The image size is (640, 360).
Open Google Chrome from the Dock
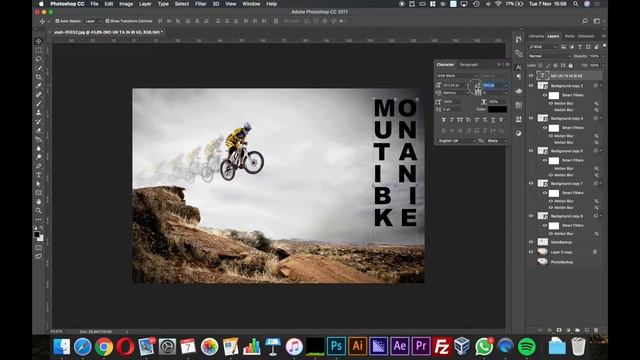[x=104, y=347]
